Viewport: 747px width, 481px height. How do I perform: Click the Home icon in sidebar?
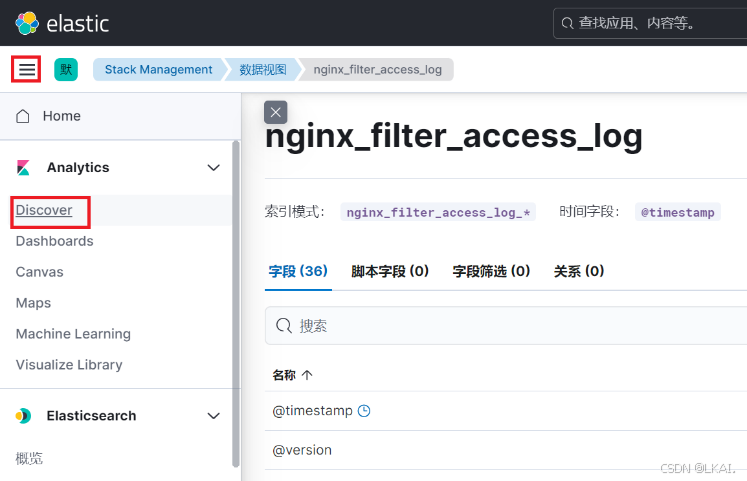point(23,116)
